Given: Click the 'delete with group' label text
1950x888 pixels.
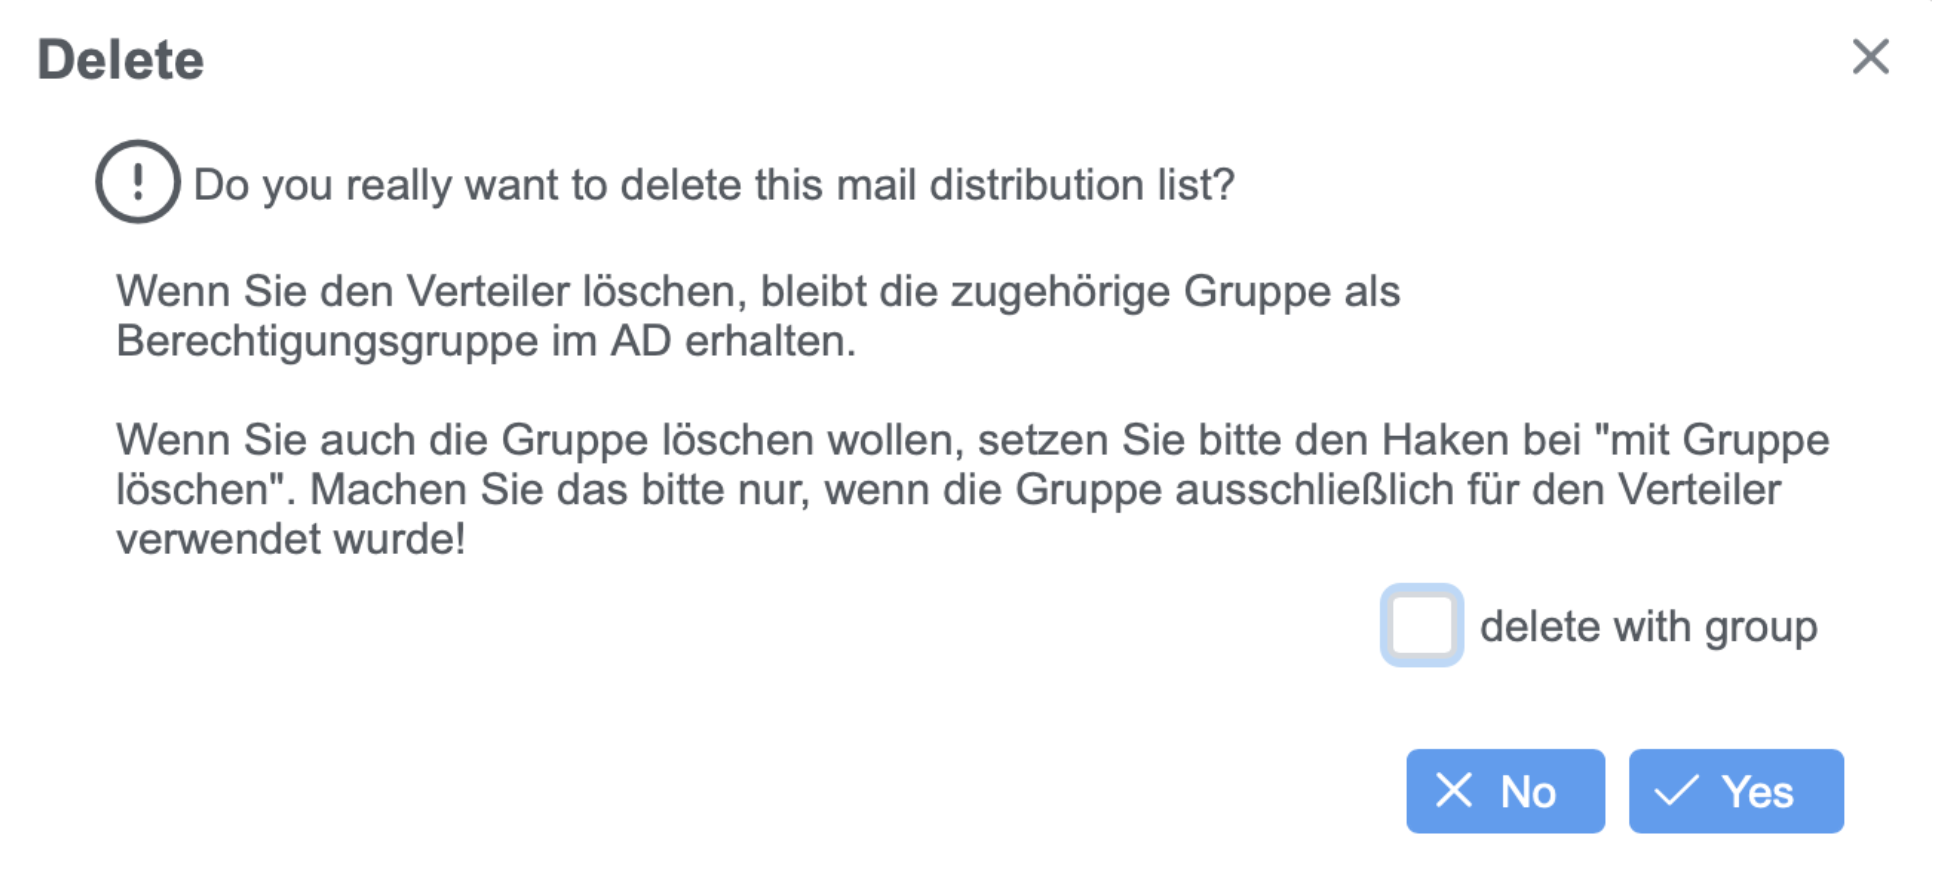Looking at the screenshot, I should (1648, 627).
